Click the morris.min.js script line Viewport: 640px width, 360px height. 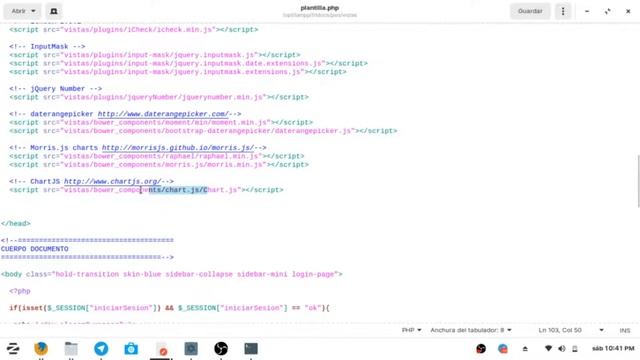point(159,164)
